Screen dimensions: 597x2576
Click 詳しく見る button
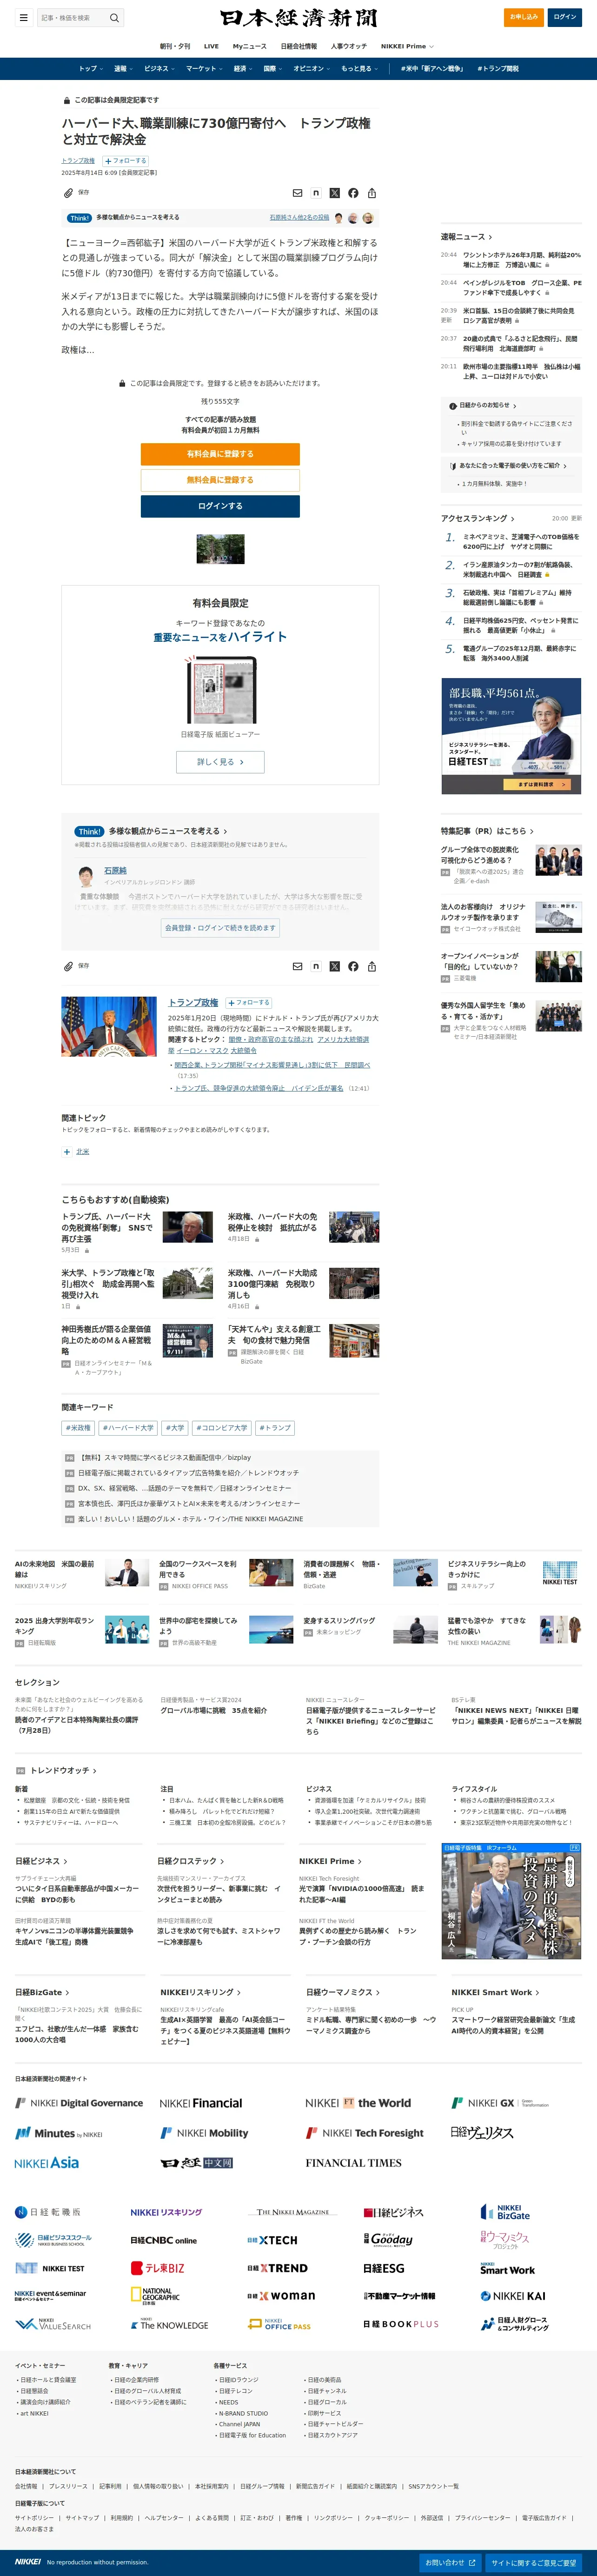coord(220,762)
